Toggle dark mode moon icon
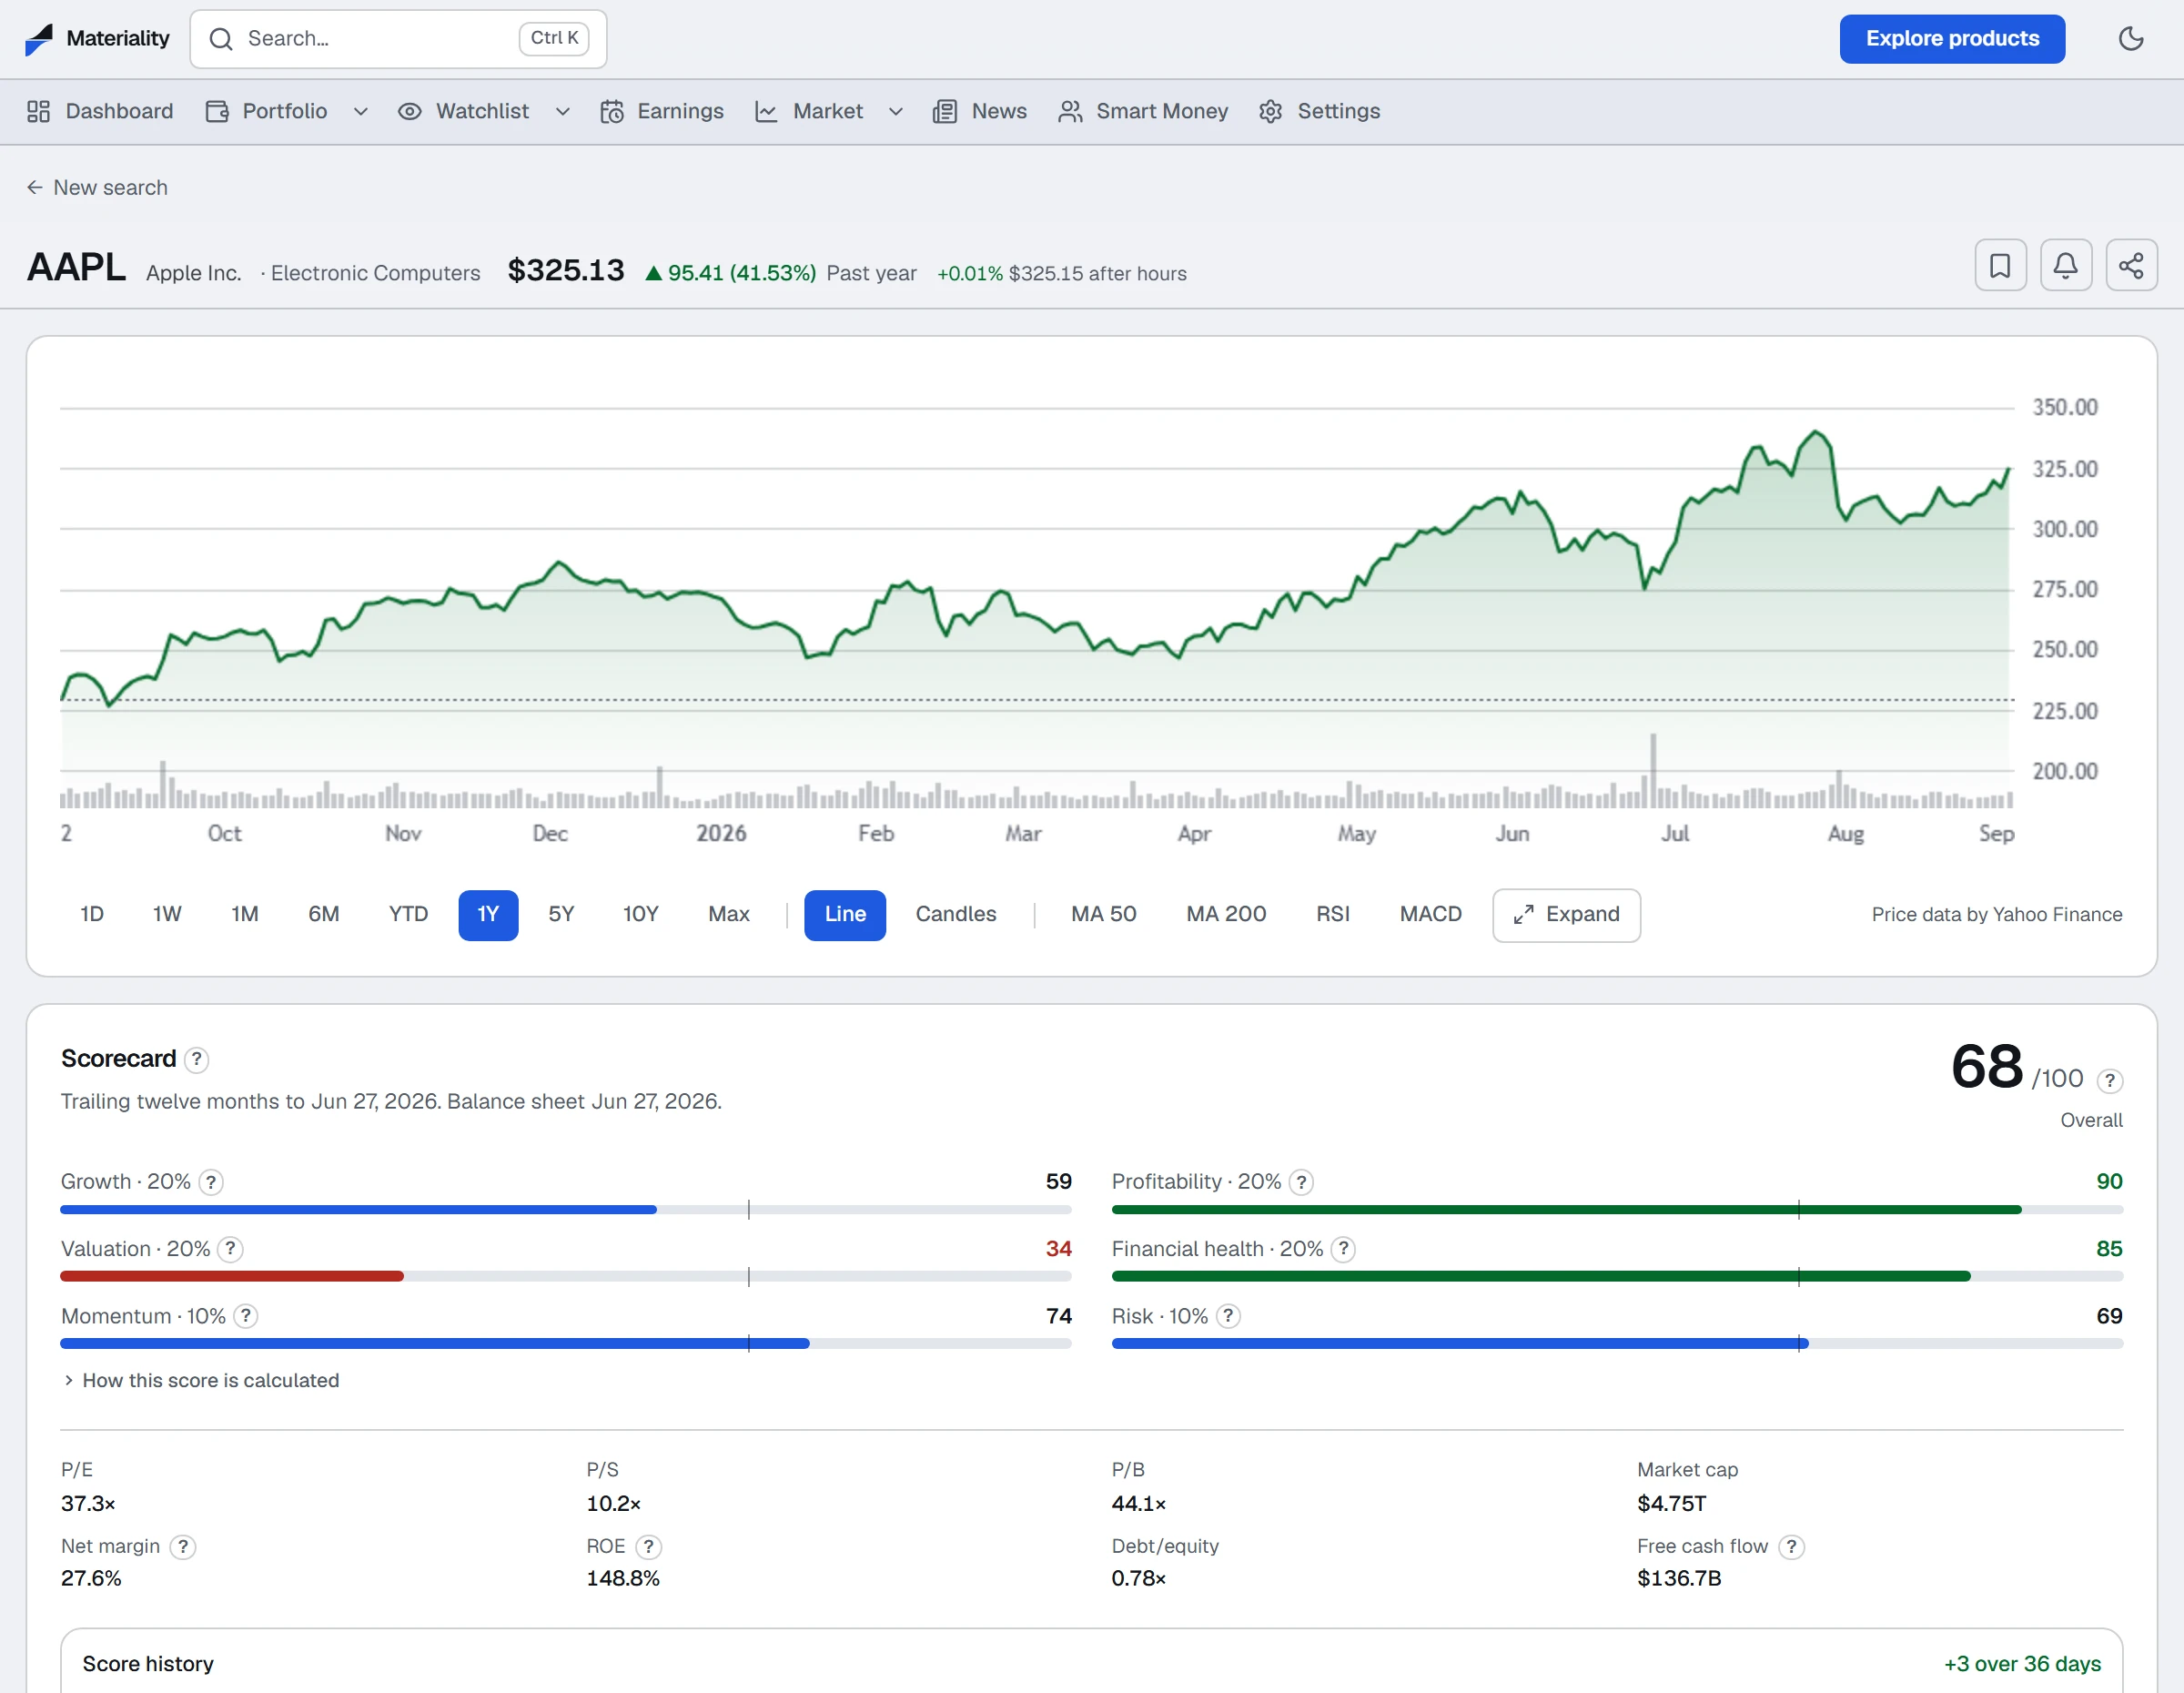2184x1693 pixels. (x=2131, y=39)
